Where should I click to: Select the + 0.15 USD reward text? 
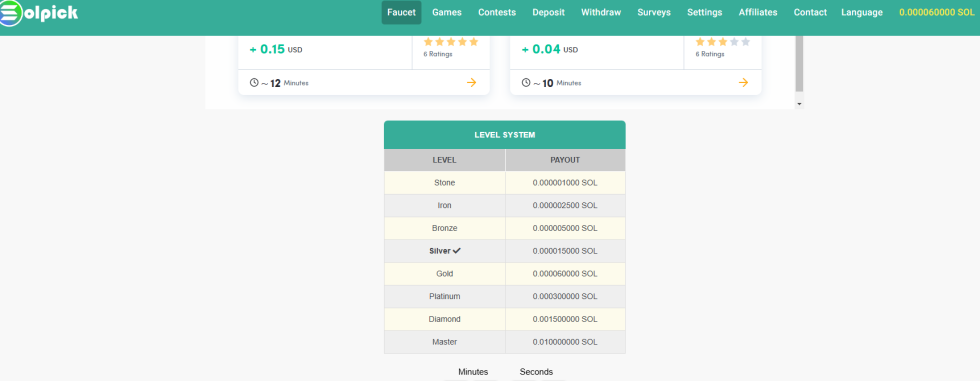pyautogui.click(x=276, y=49)
